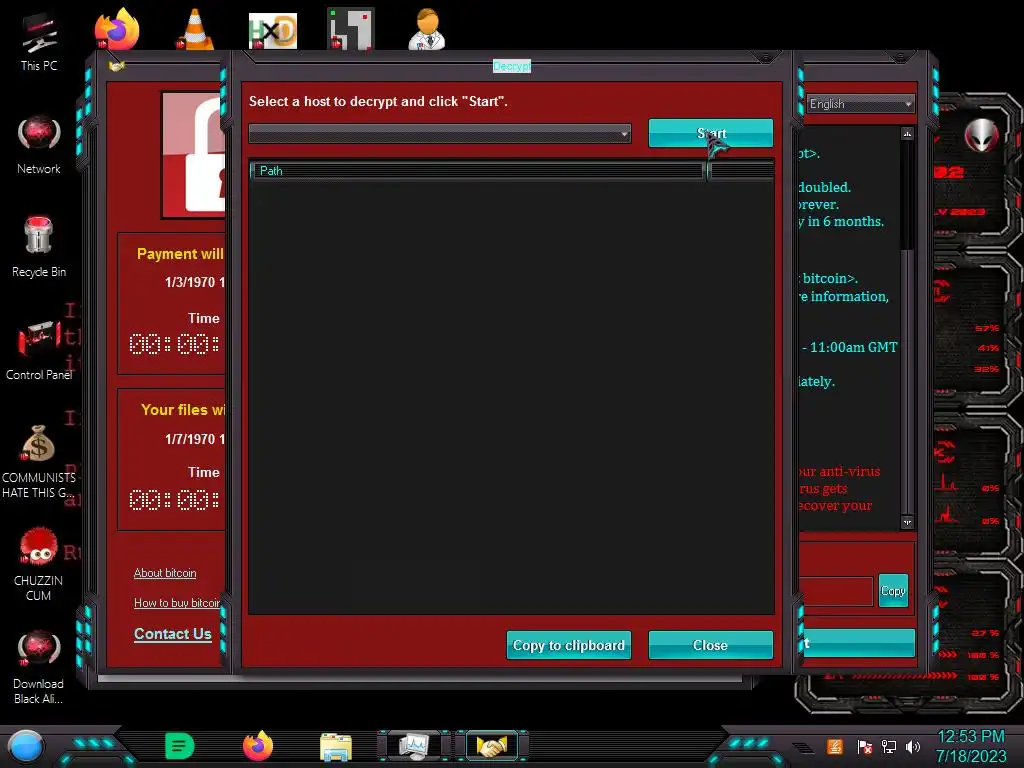The height and width of the screenshot is (768, 1024).
Task: Open COMMUNISTS HATE THIS money bag icon
Action: 39,461
